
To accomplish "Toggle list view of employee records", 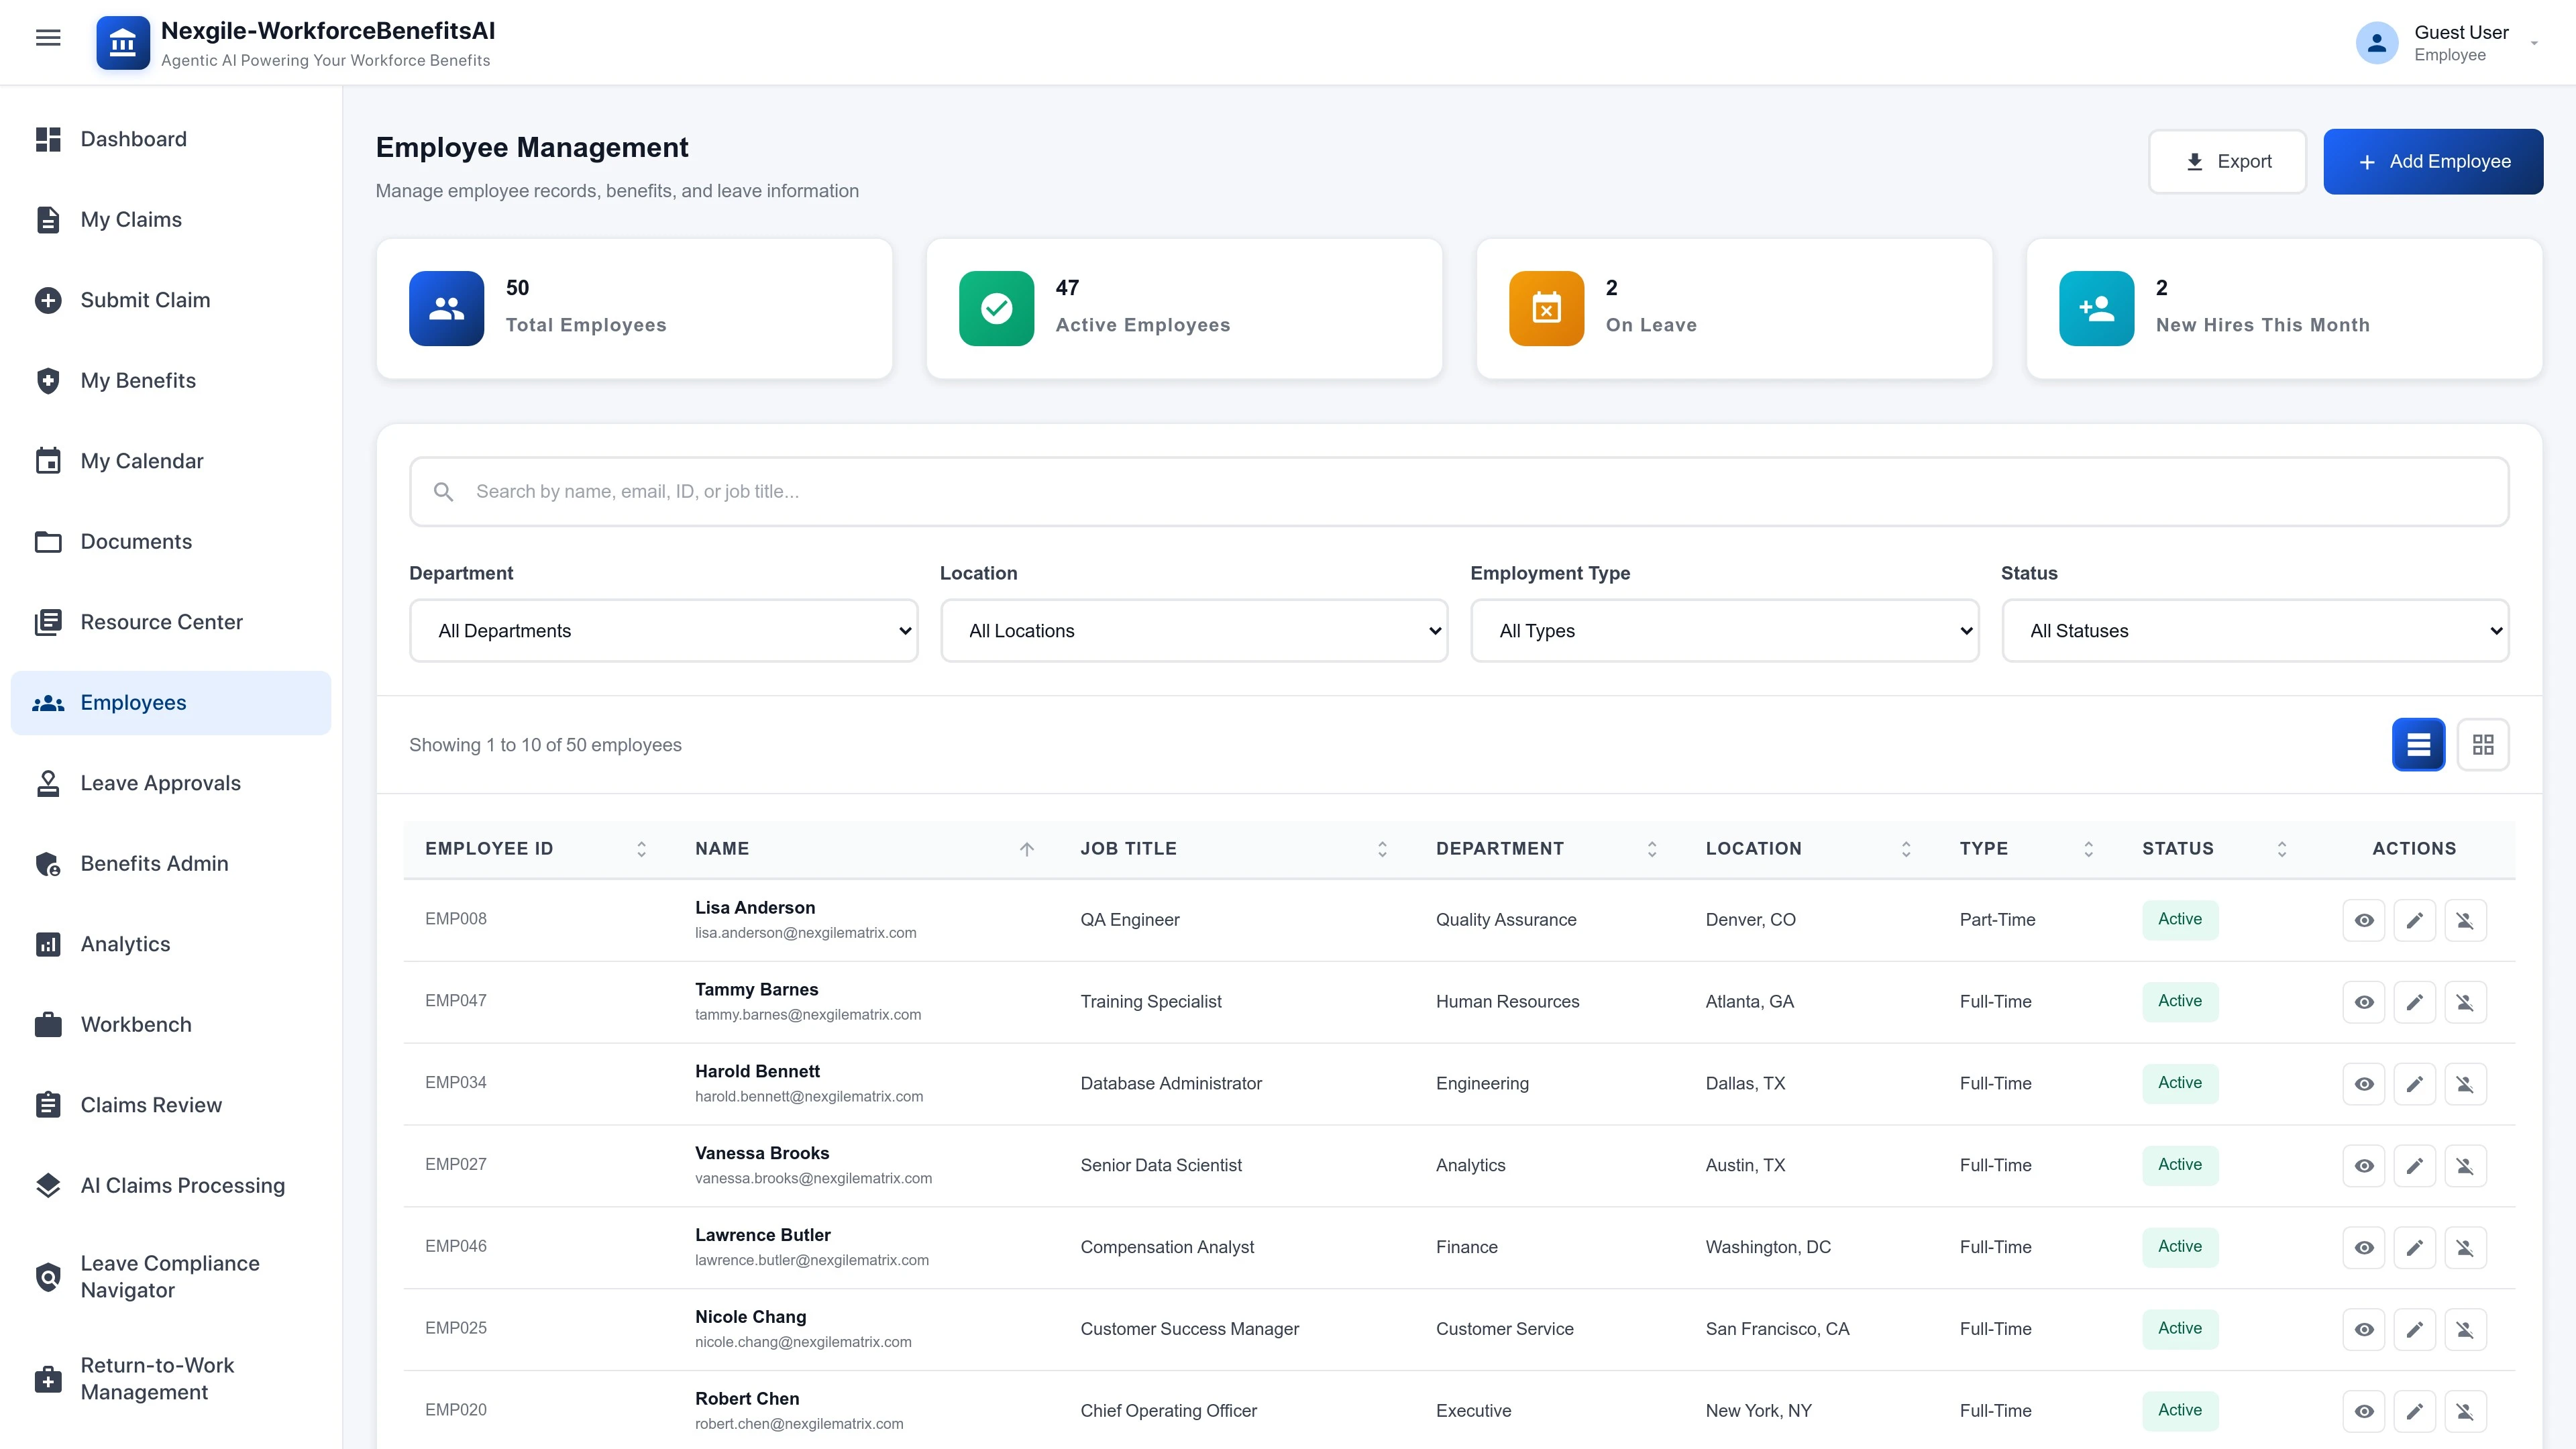I will point(2419,744).
